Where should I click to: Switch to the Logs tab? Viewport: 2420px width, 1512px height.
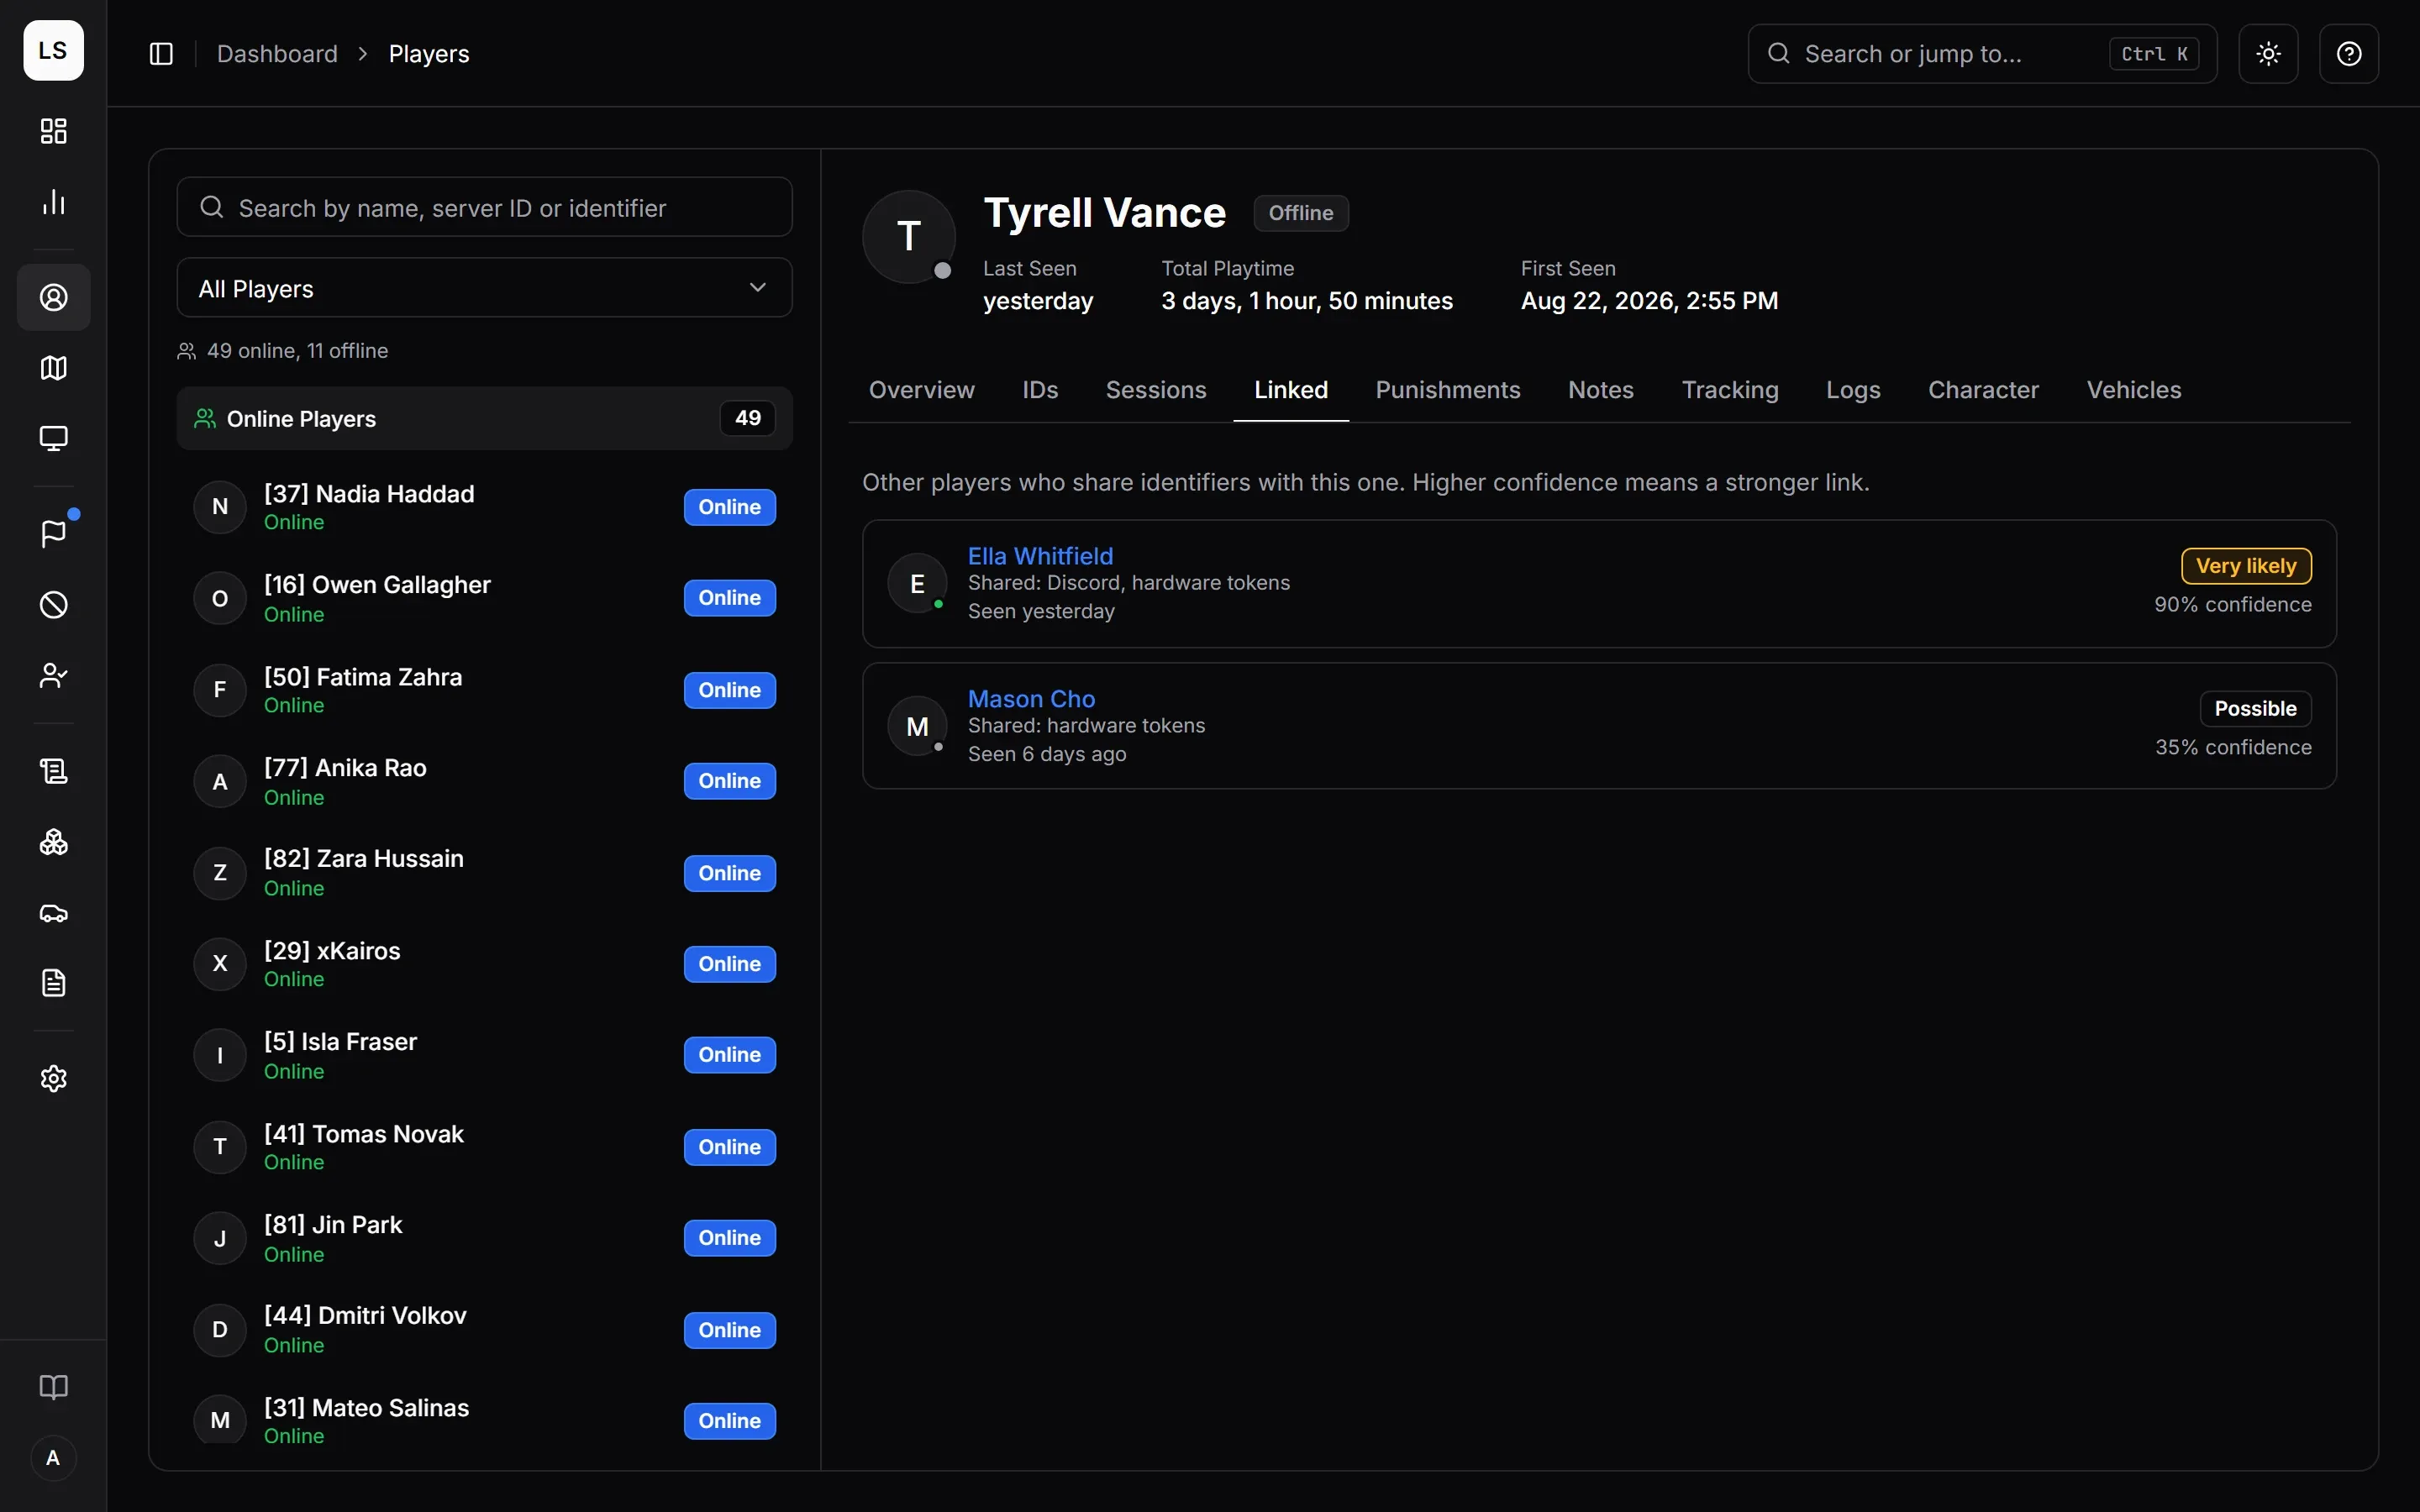1853,390
